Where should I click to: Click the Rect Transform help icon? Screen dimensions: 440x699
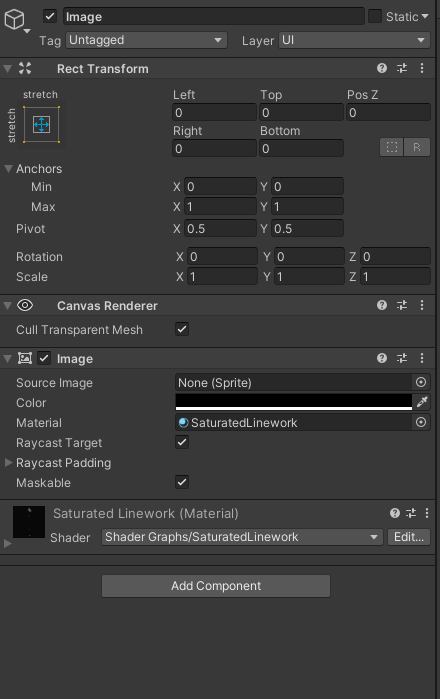point(382,68)
